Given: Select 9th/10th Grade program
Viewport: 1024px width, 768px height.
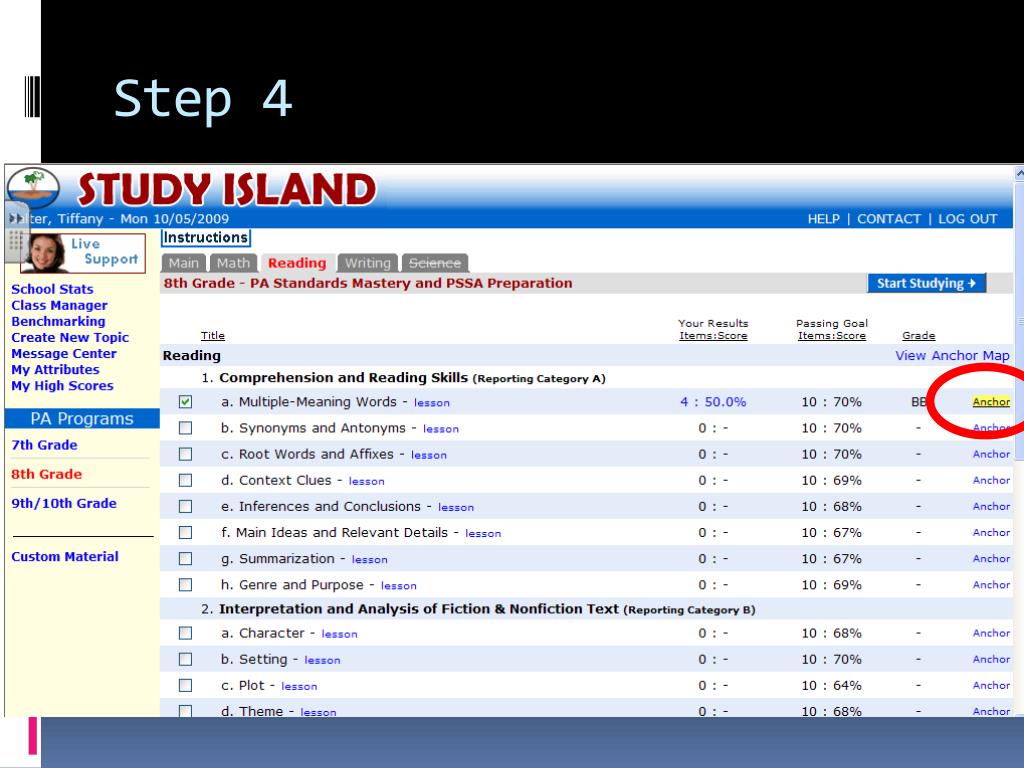Looking at the screenshot, I should 64,504.
